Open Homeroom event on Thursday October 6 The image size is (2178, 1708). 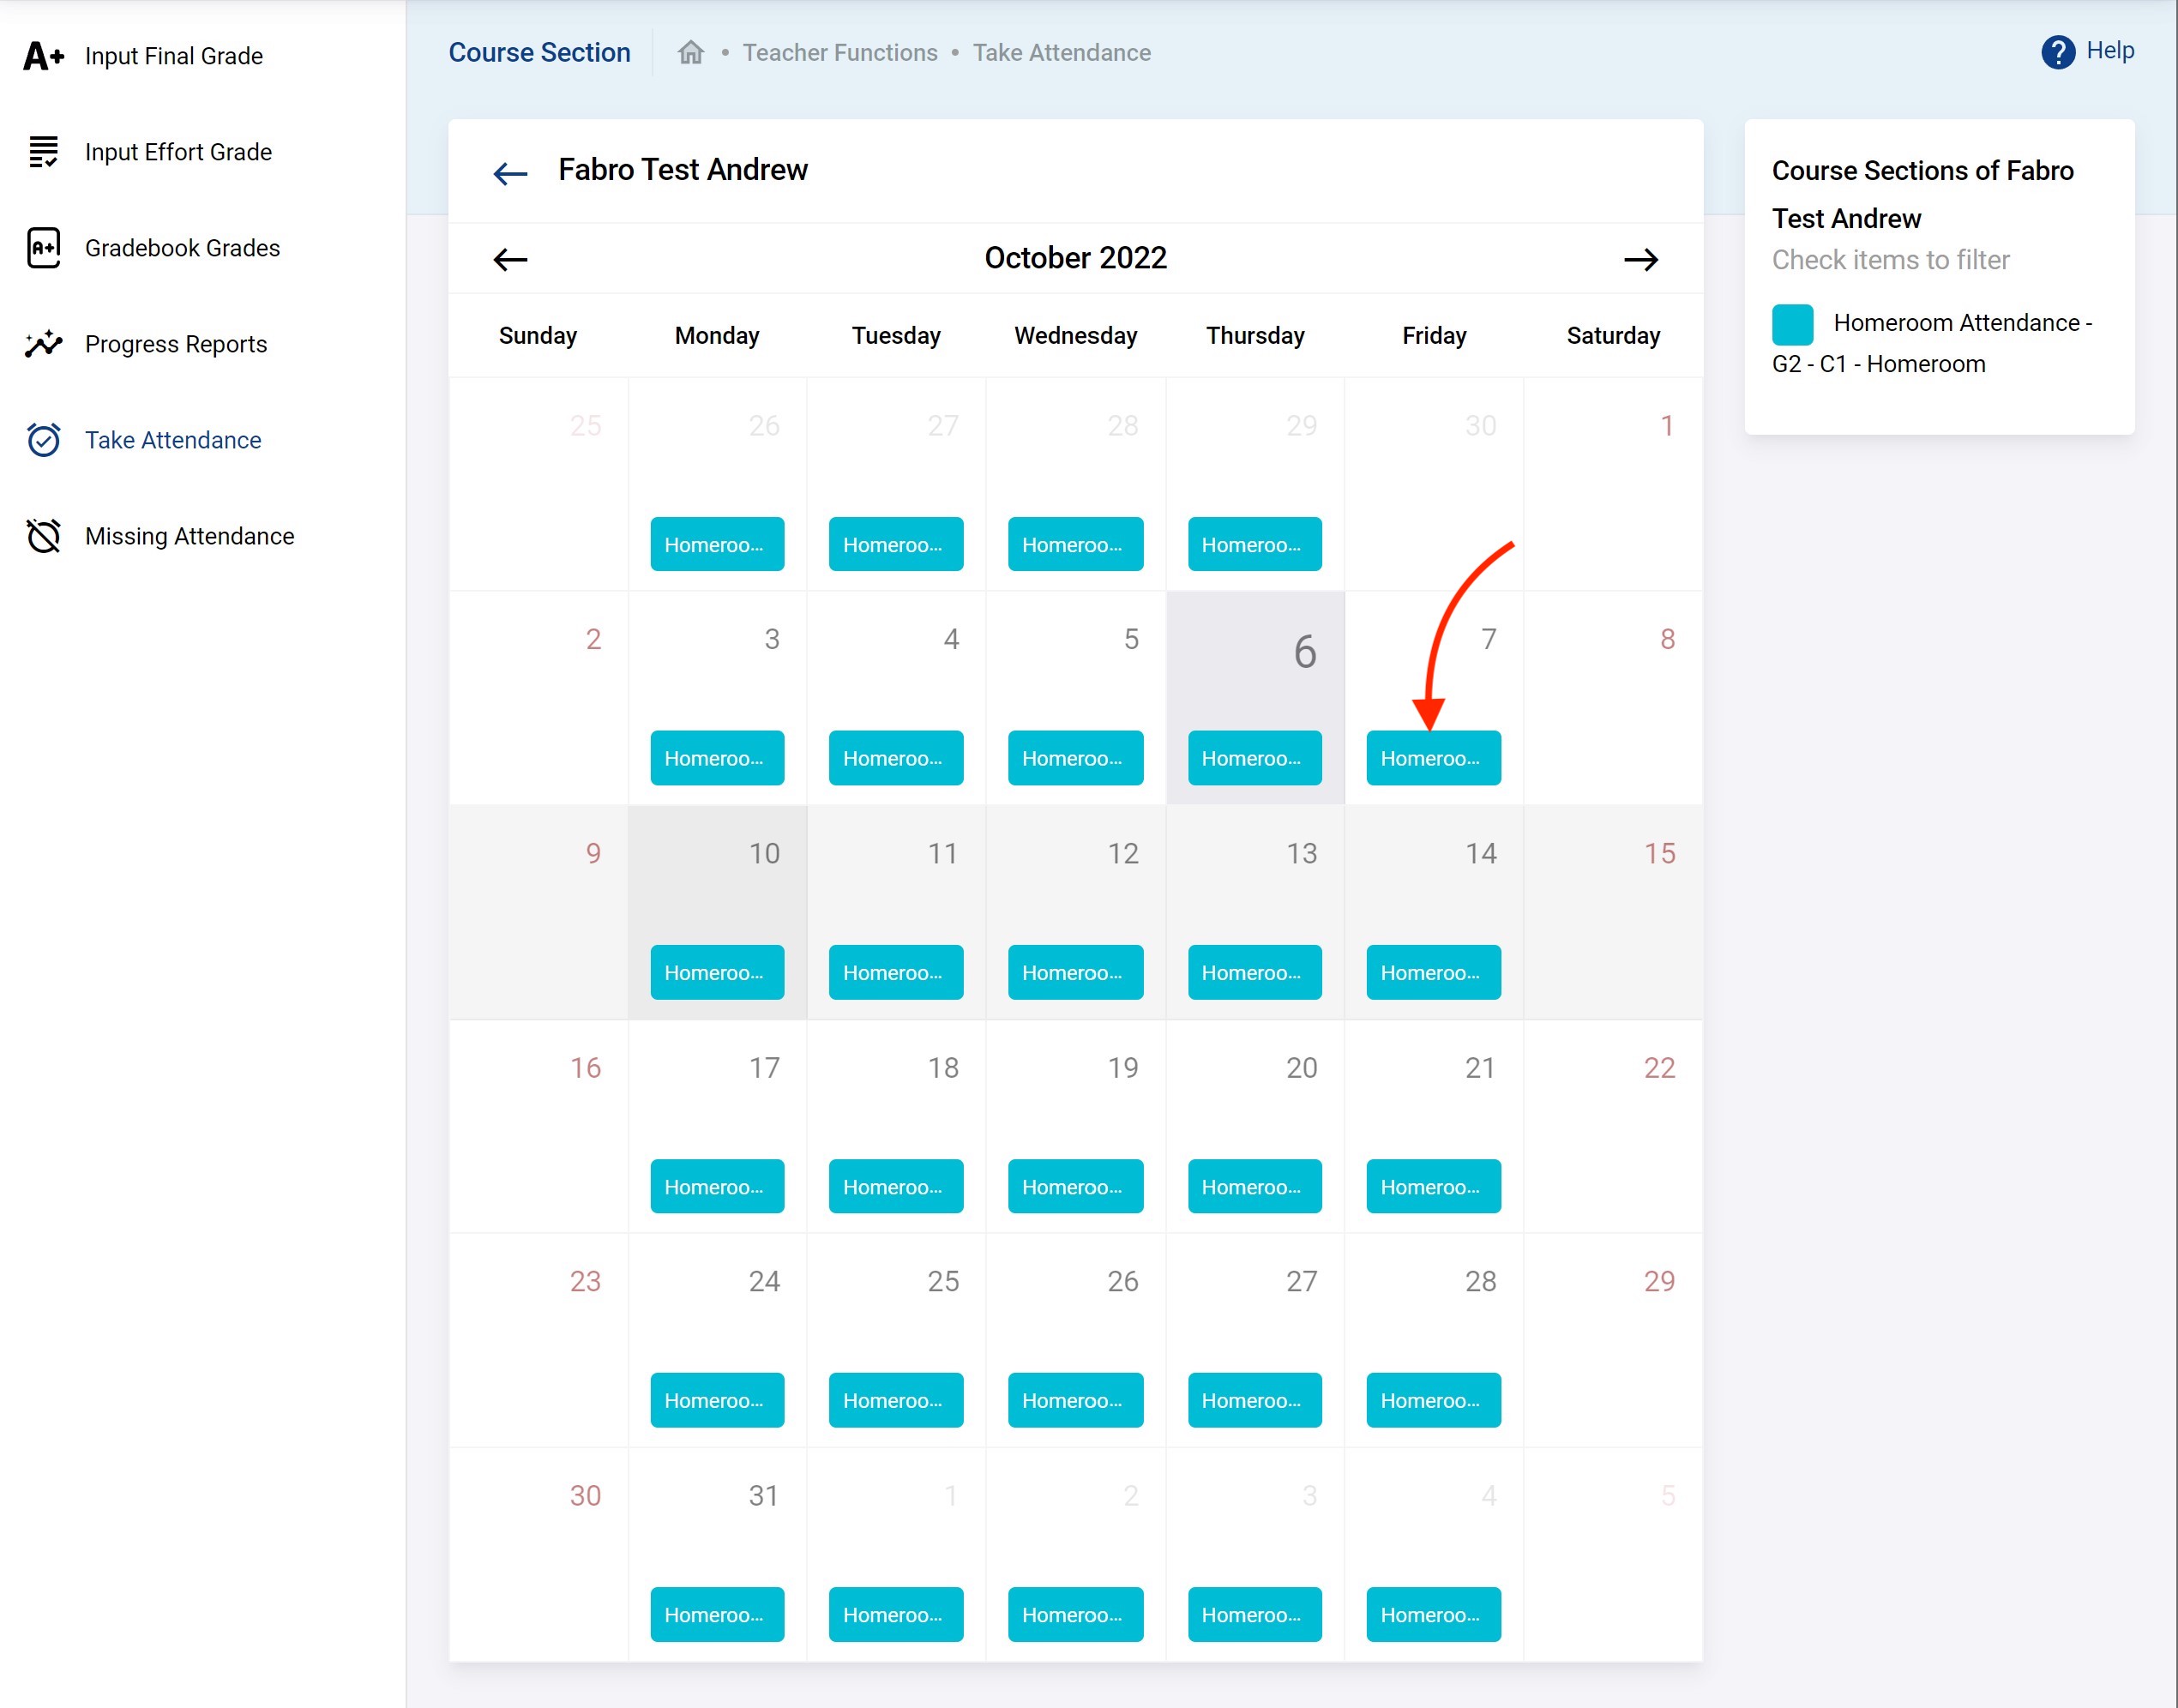1254,758
